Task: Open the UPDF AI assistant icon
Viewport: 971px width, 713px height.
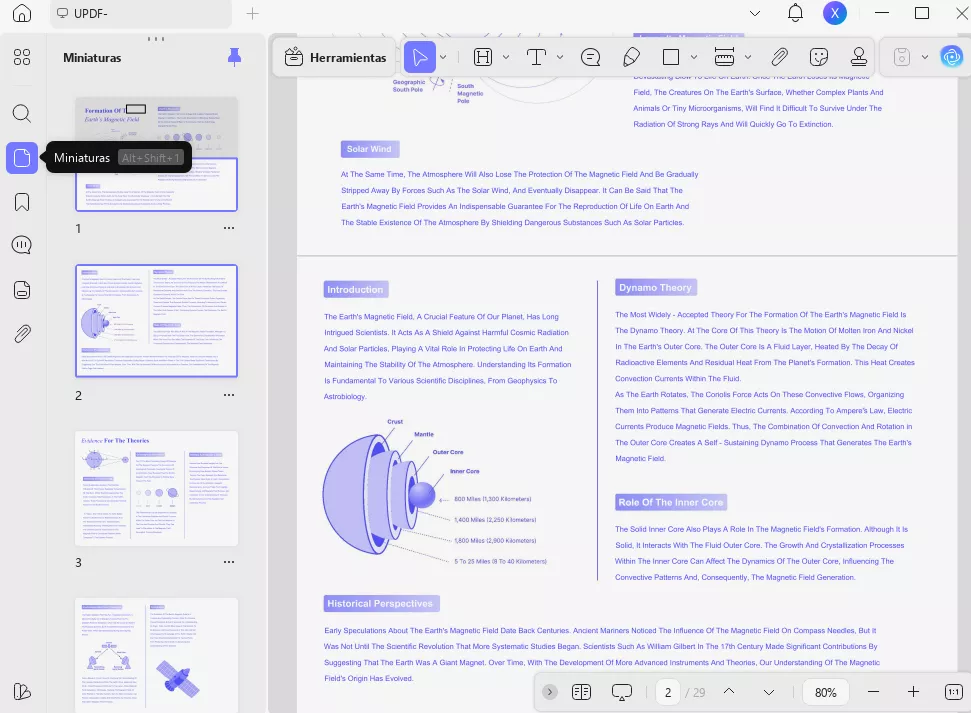Action: click(x=951, y=58)
